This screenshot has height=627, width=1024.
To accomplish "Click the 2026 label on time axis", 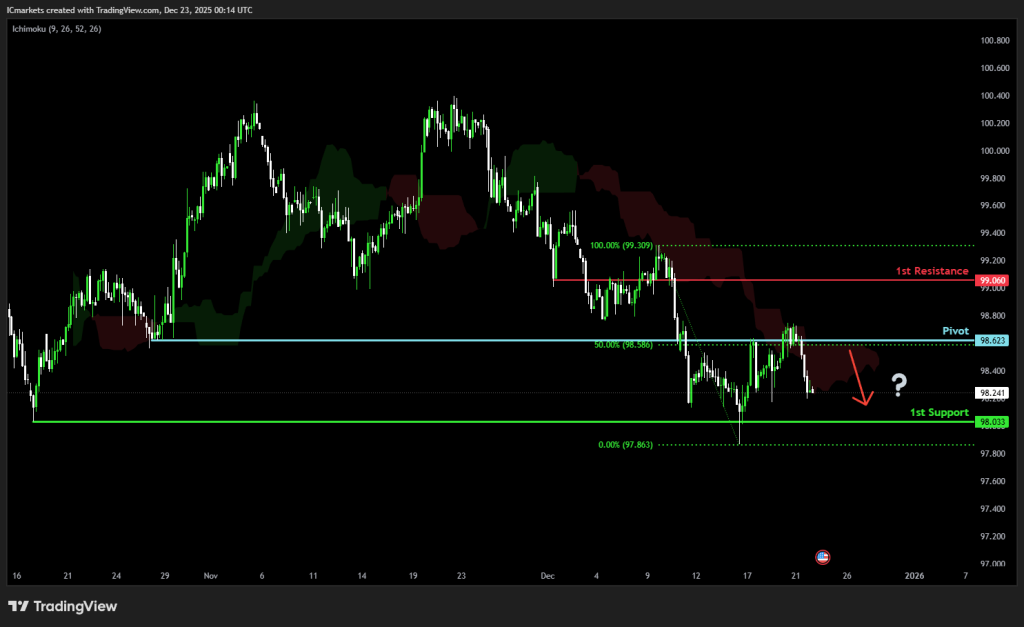I will (914, 576).
